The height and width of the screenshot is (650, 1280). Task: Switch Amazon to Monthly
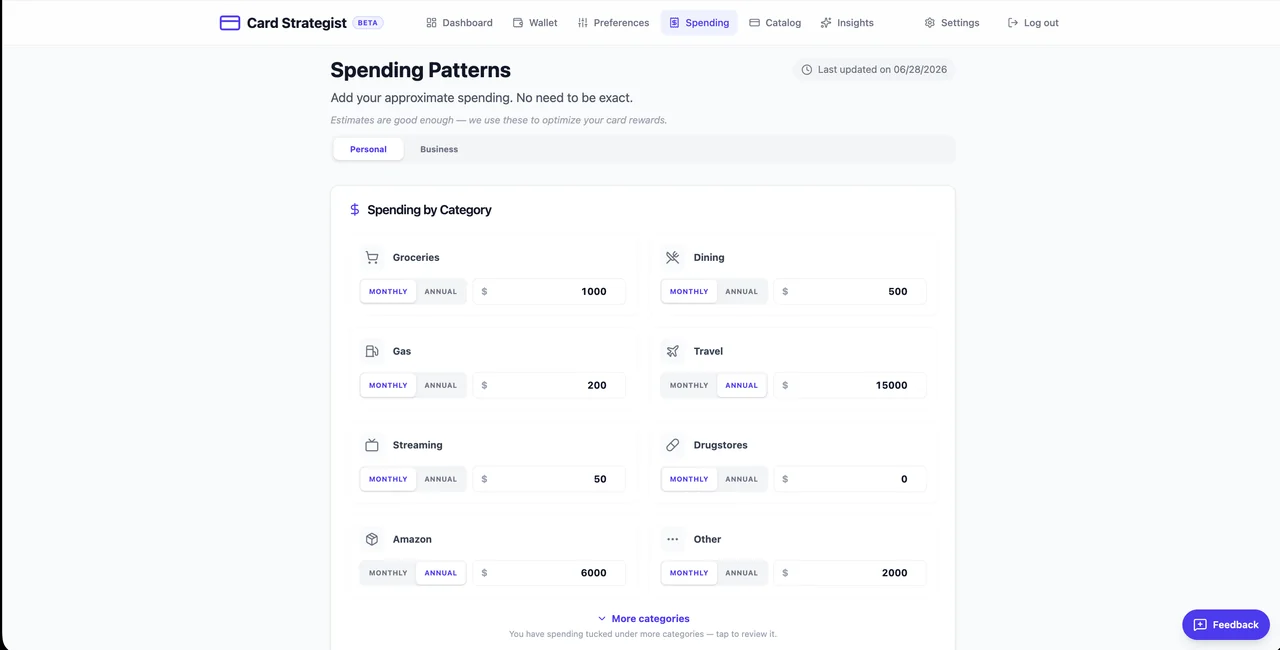(388, 573)
